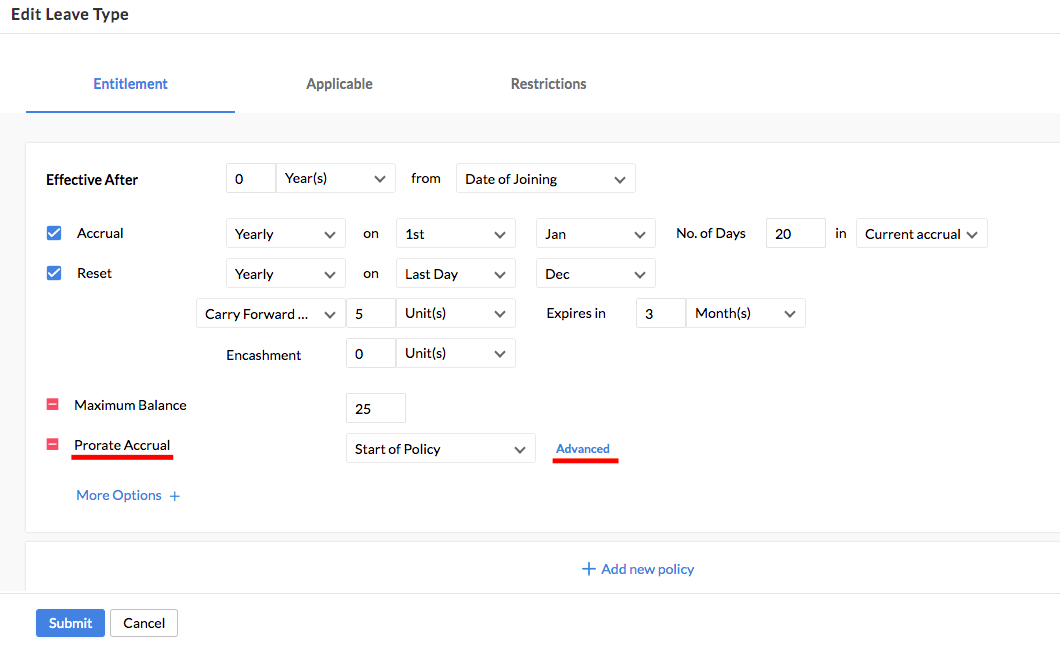Click the Submit button
The image size is (1060, 645).
[70, 623]
